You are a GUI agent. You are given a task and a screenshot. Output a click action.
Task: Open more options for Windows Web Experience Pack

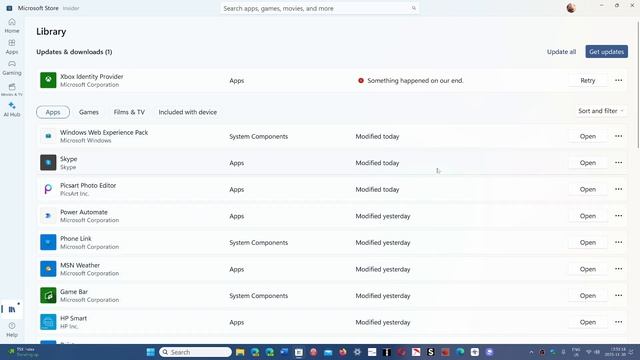coord(618,136)
